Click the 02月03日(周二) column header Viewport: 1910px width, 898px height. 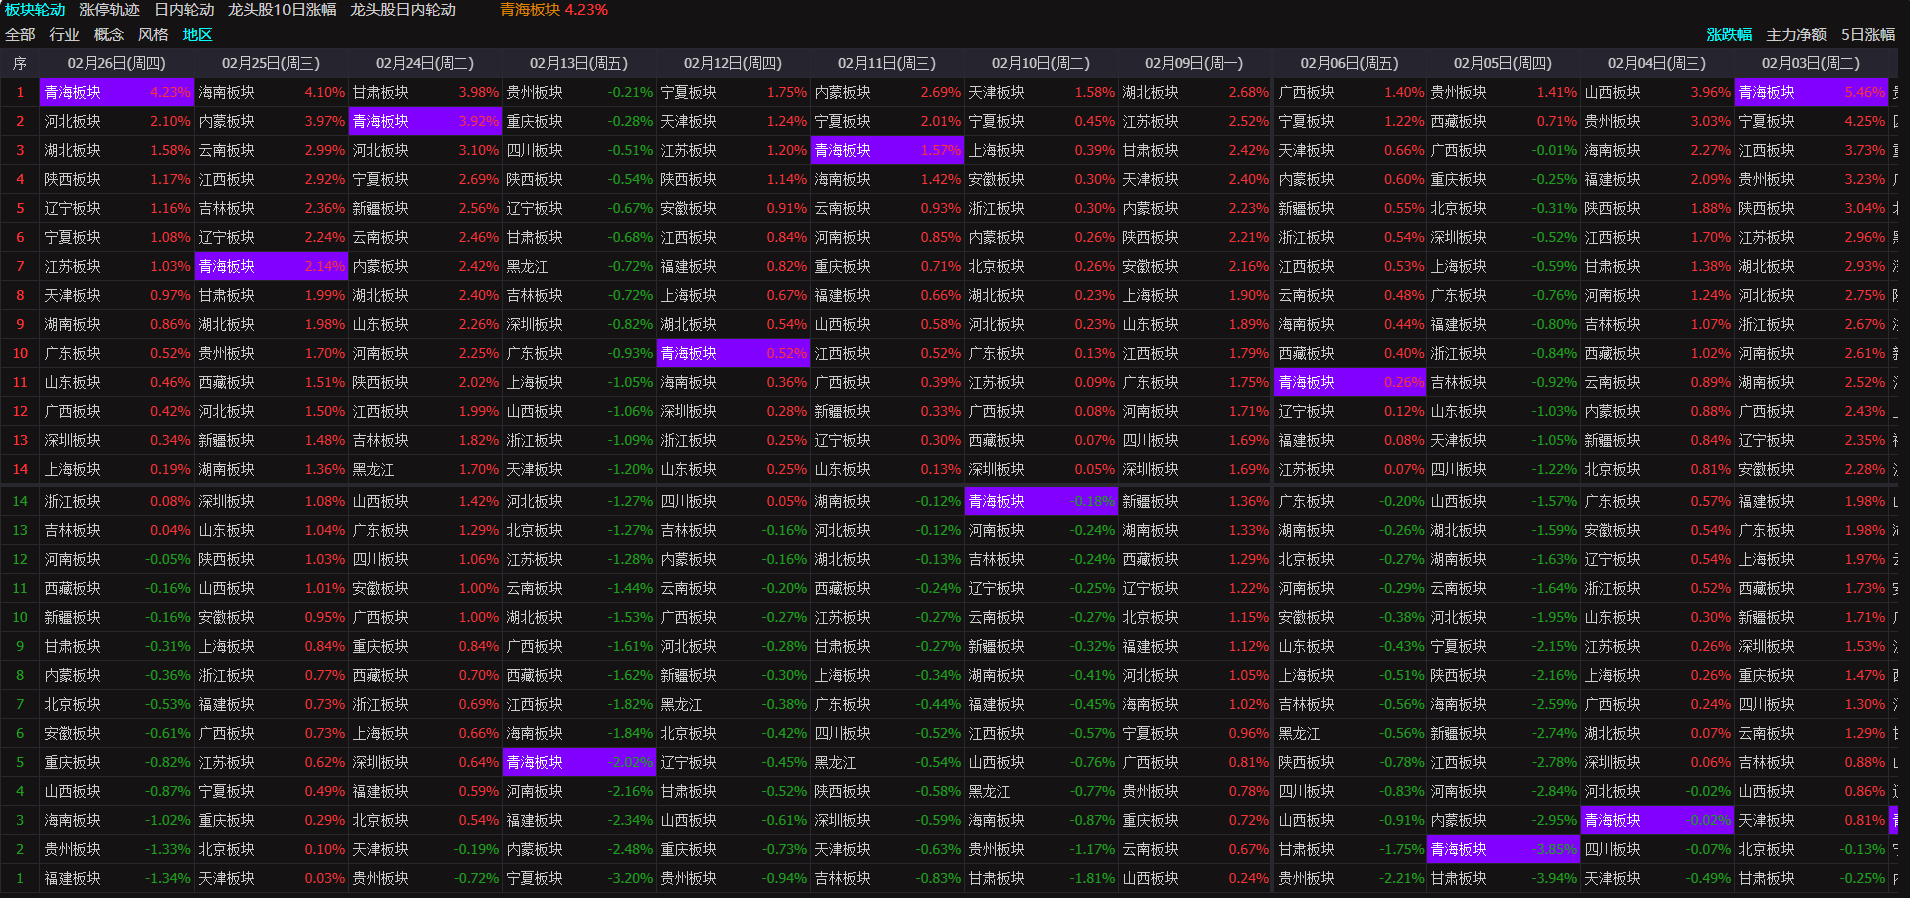(1811, 63)
